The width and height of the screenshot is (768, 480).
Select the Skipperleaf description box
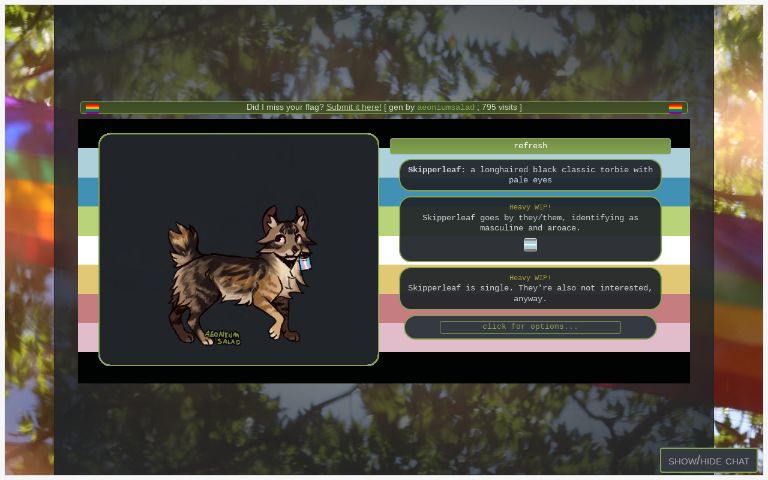click(x=530, y=175)
